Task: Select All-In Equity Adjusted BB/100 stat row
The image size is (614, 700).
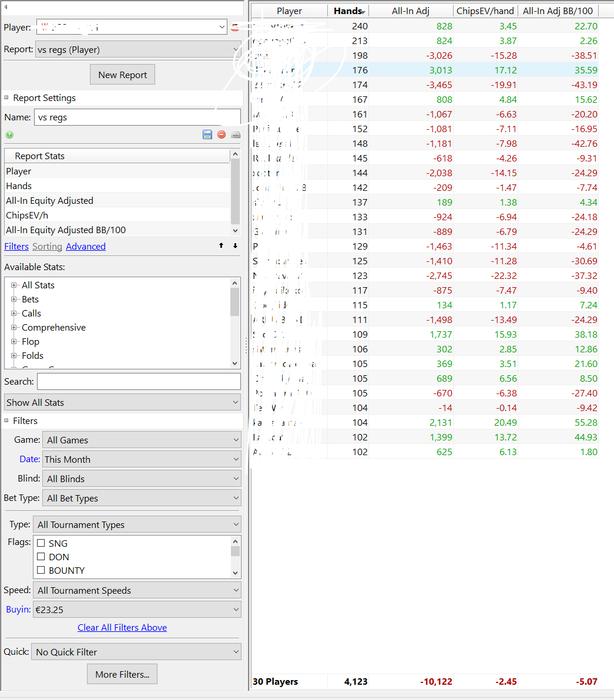Action: 117,230
